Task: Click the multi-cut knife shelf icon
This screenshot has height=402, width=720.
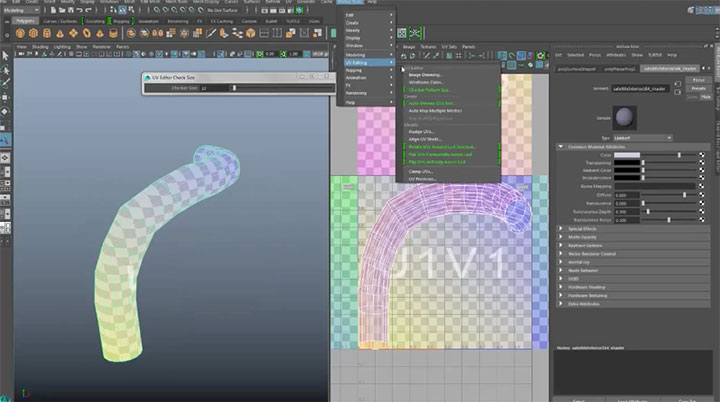Action: tap(211, 33)
